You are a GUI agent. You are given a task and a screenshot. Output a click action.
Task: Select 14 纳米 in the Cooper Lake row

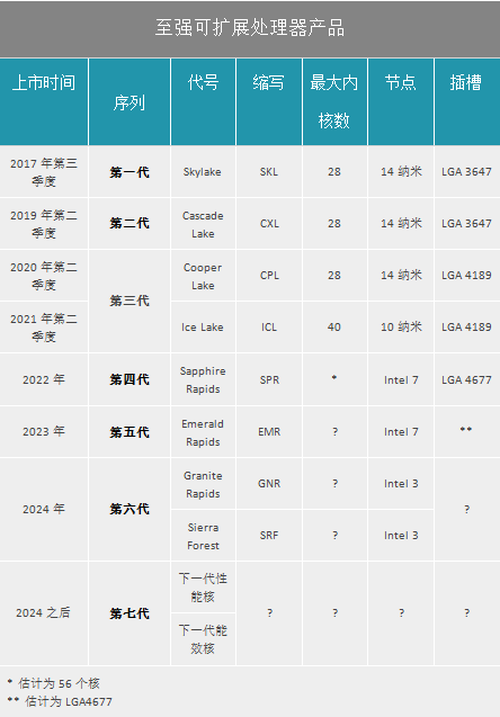coord(401,275)
